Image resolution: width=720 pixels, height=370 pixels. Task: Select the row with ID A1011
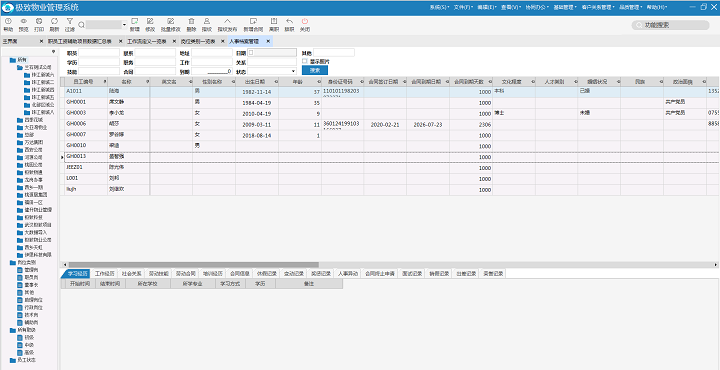(389, 91)
